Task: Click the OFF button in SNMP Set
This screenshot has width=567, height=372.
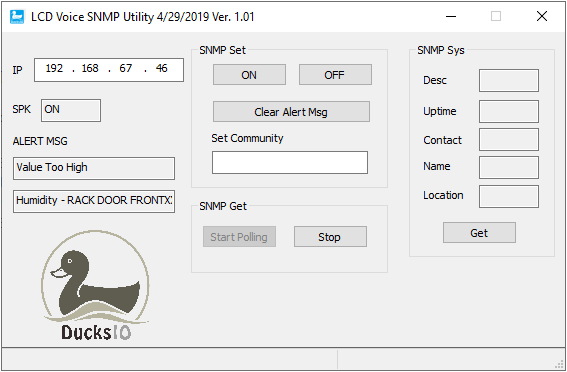Action: pyautogui.click(x=335, y=75)
